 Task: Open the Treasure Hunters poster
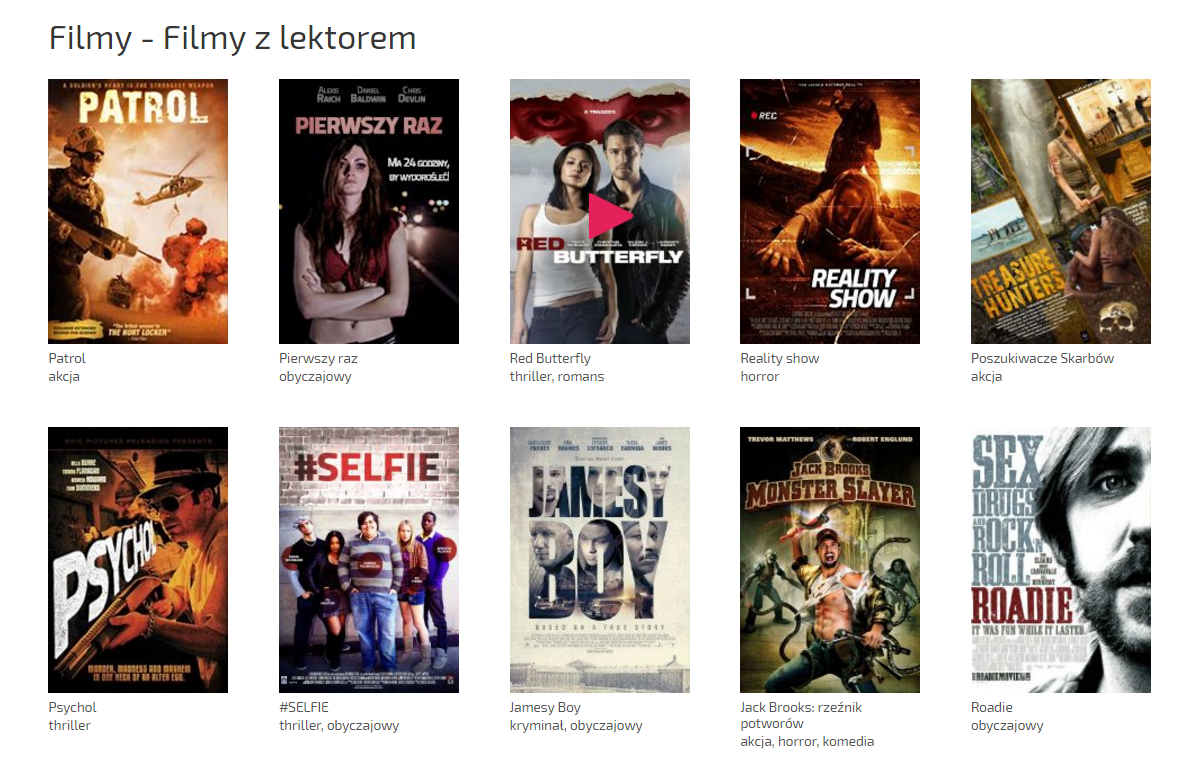1061,212
